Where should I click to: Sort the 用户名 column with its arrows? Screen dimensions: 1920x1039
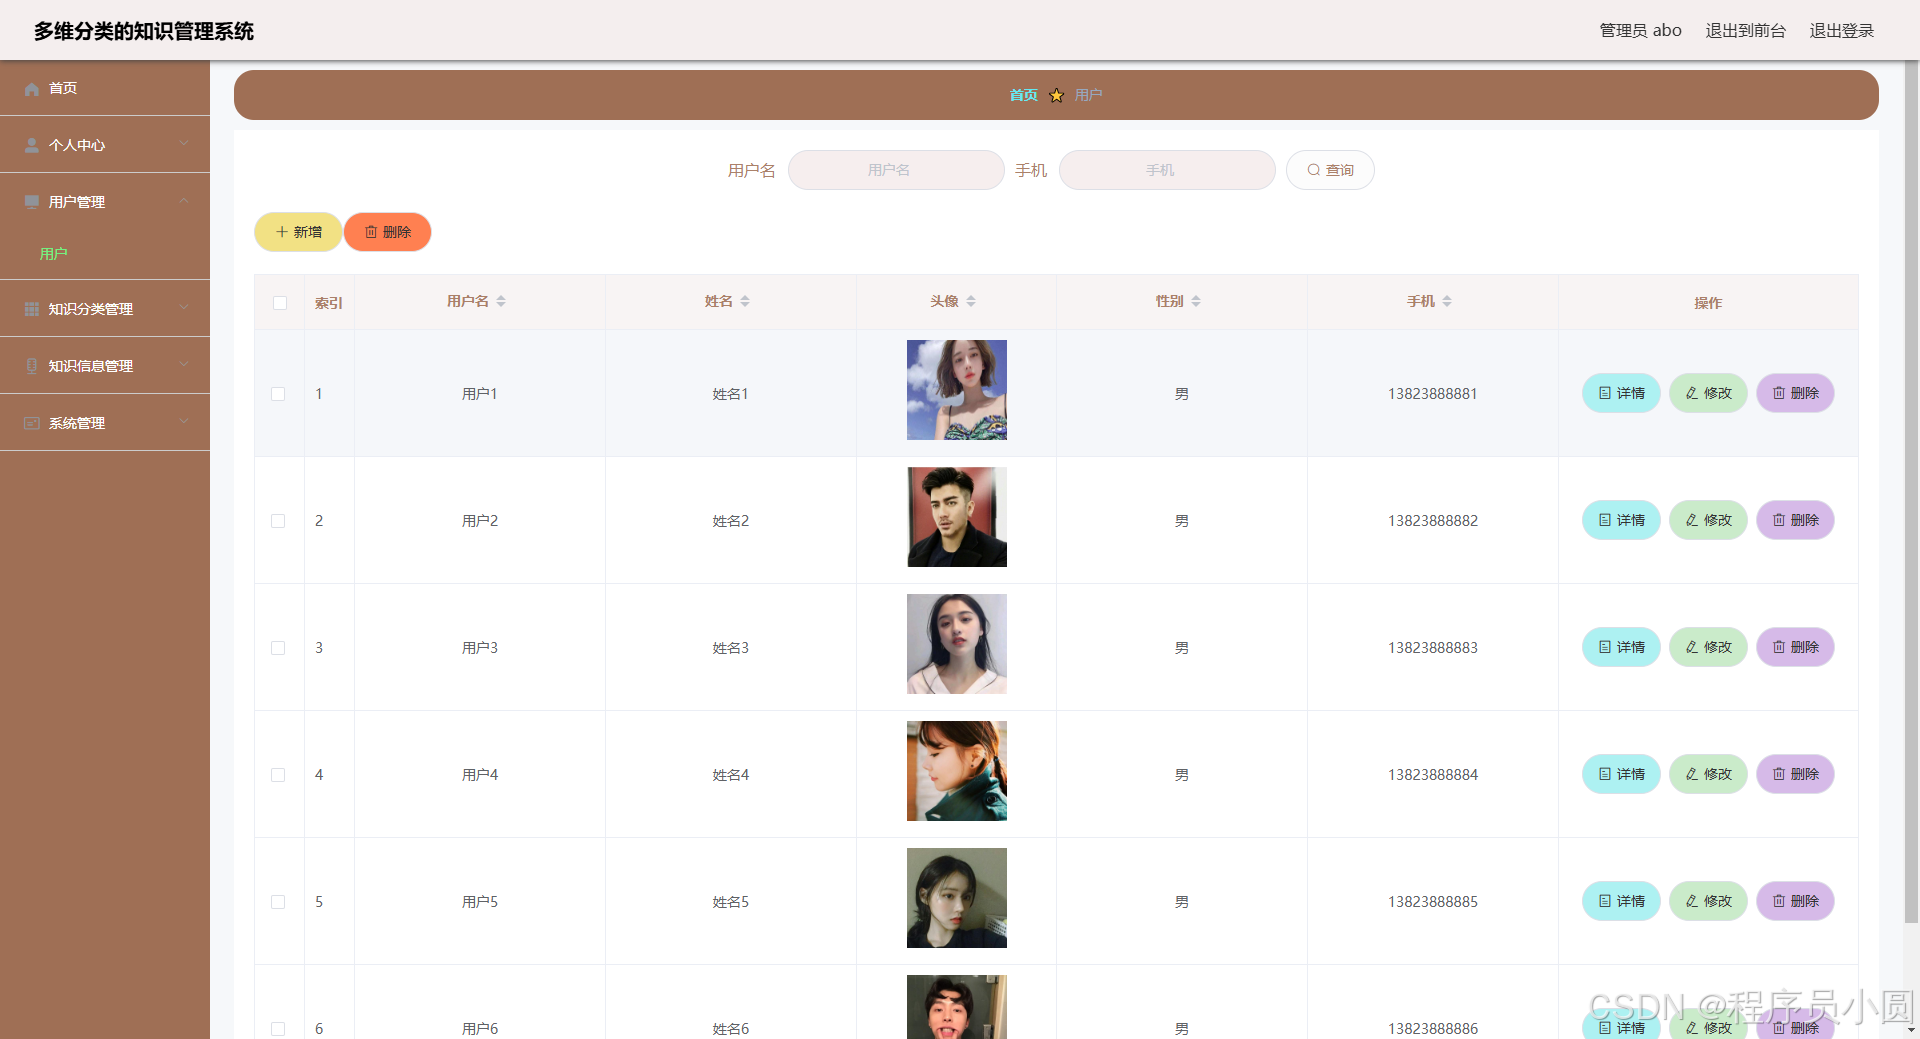coord(501,301)
